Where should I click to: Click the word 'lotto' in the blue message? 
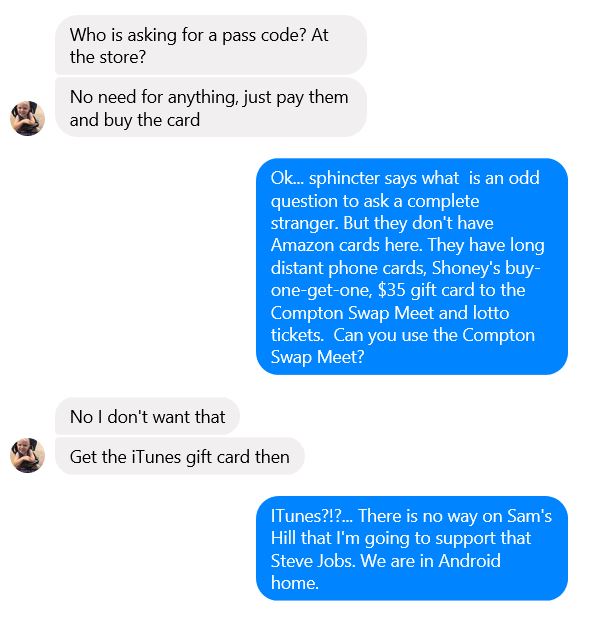(x=491, y=313)
